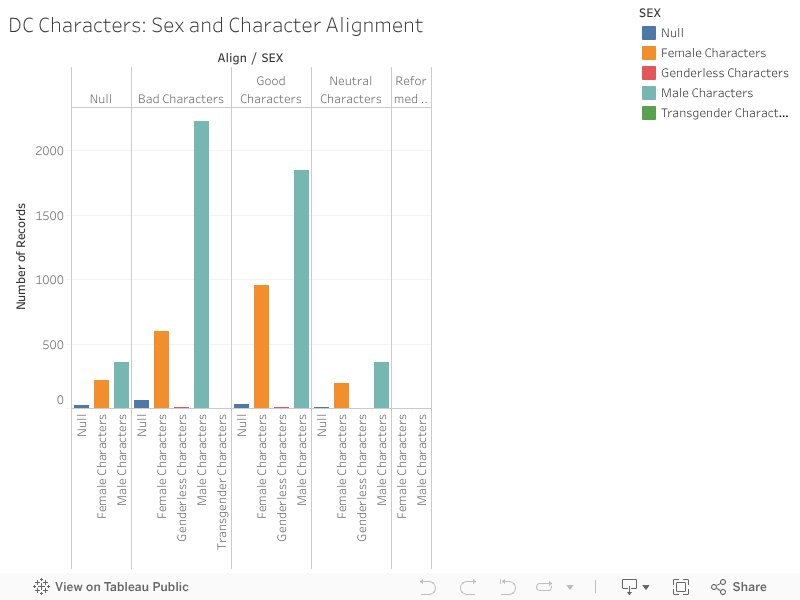
Task: Select the Null color swatch in legend
Action: pyautogui.click(x=649, y=33)
